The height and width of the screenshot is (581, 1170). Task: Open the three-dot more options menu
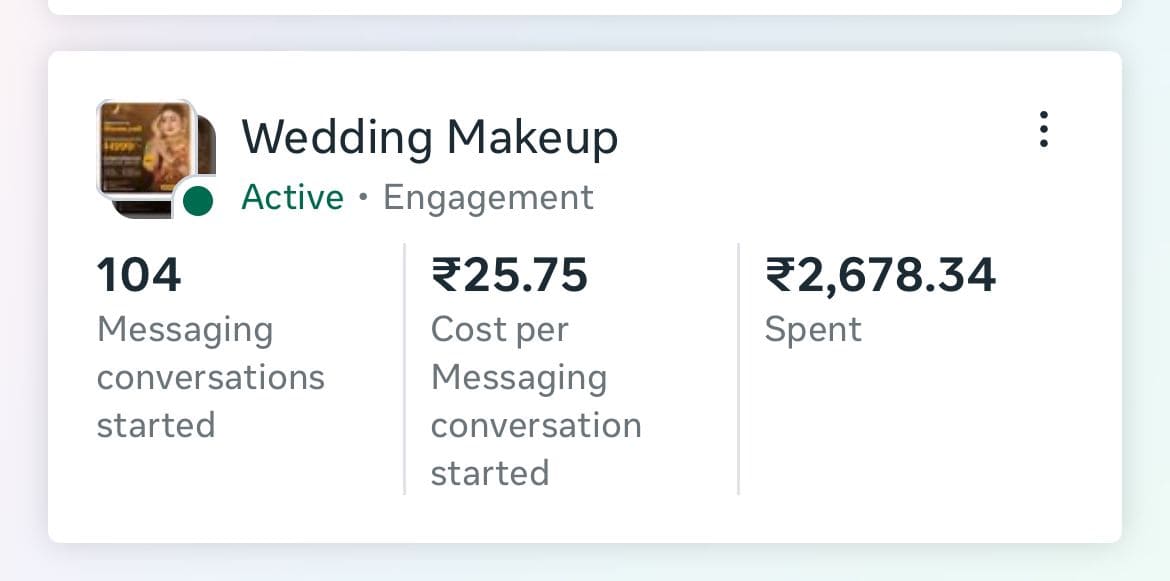tap(1043, 130)
